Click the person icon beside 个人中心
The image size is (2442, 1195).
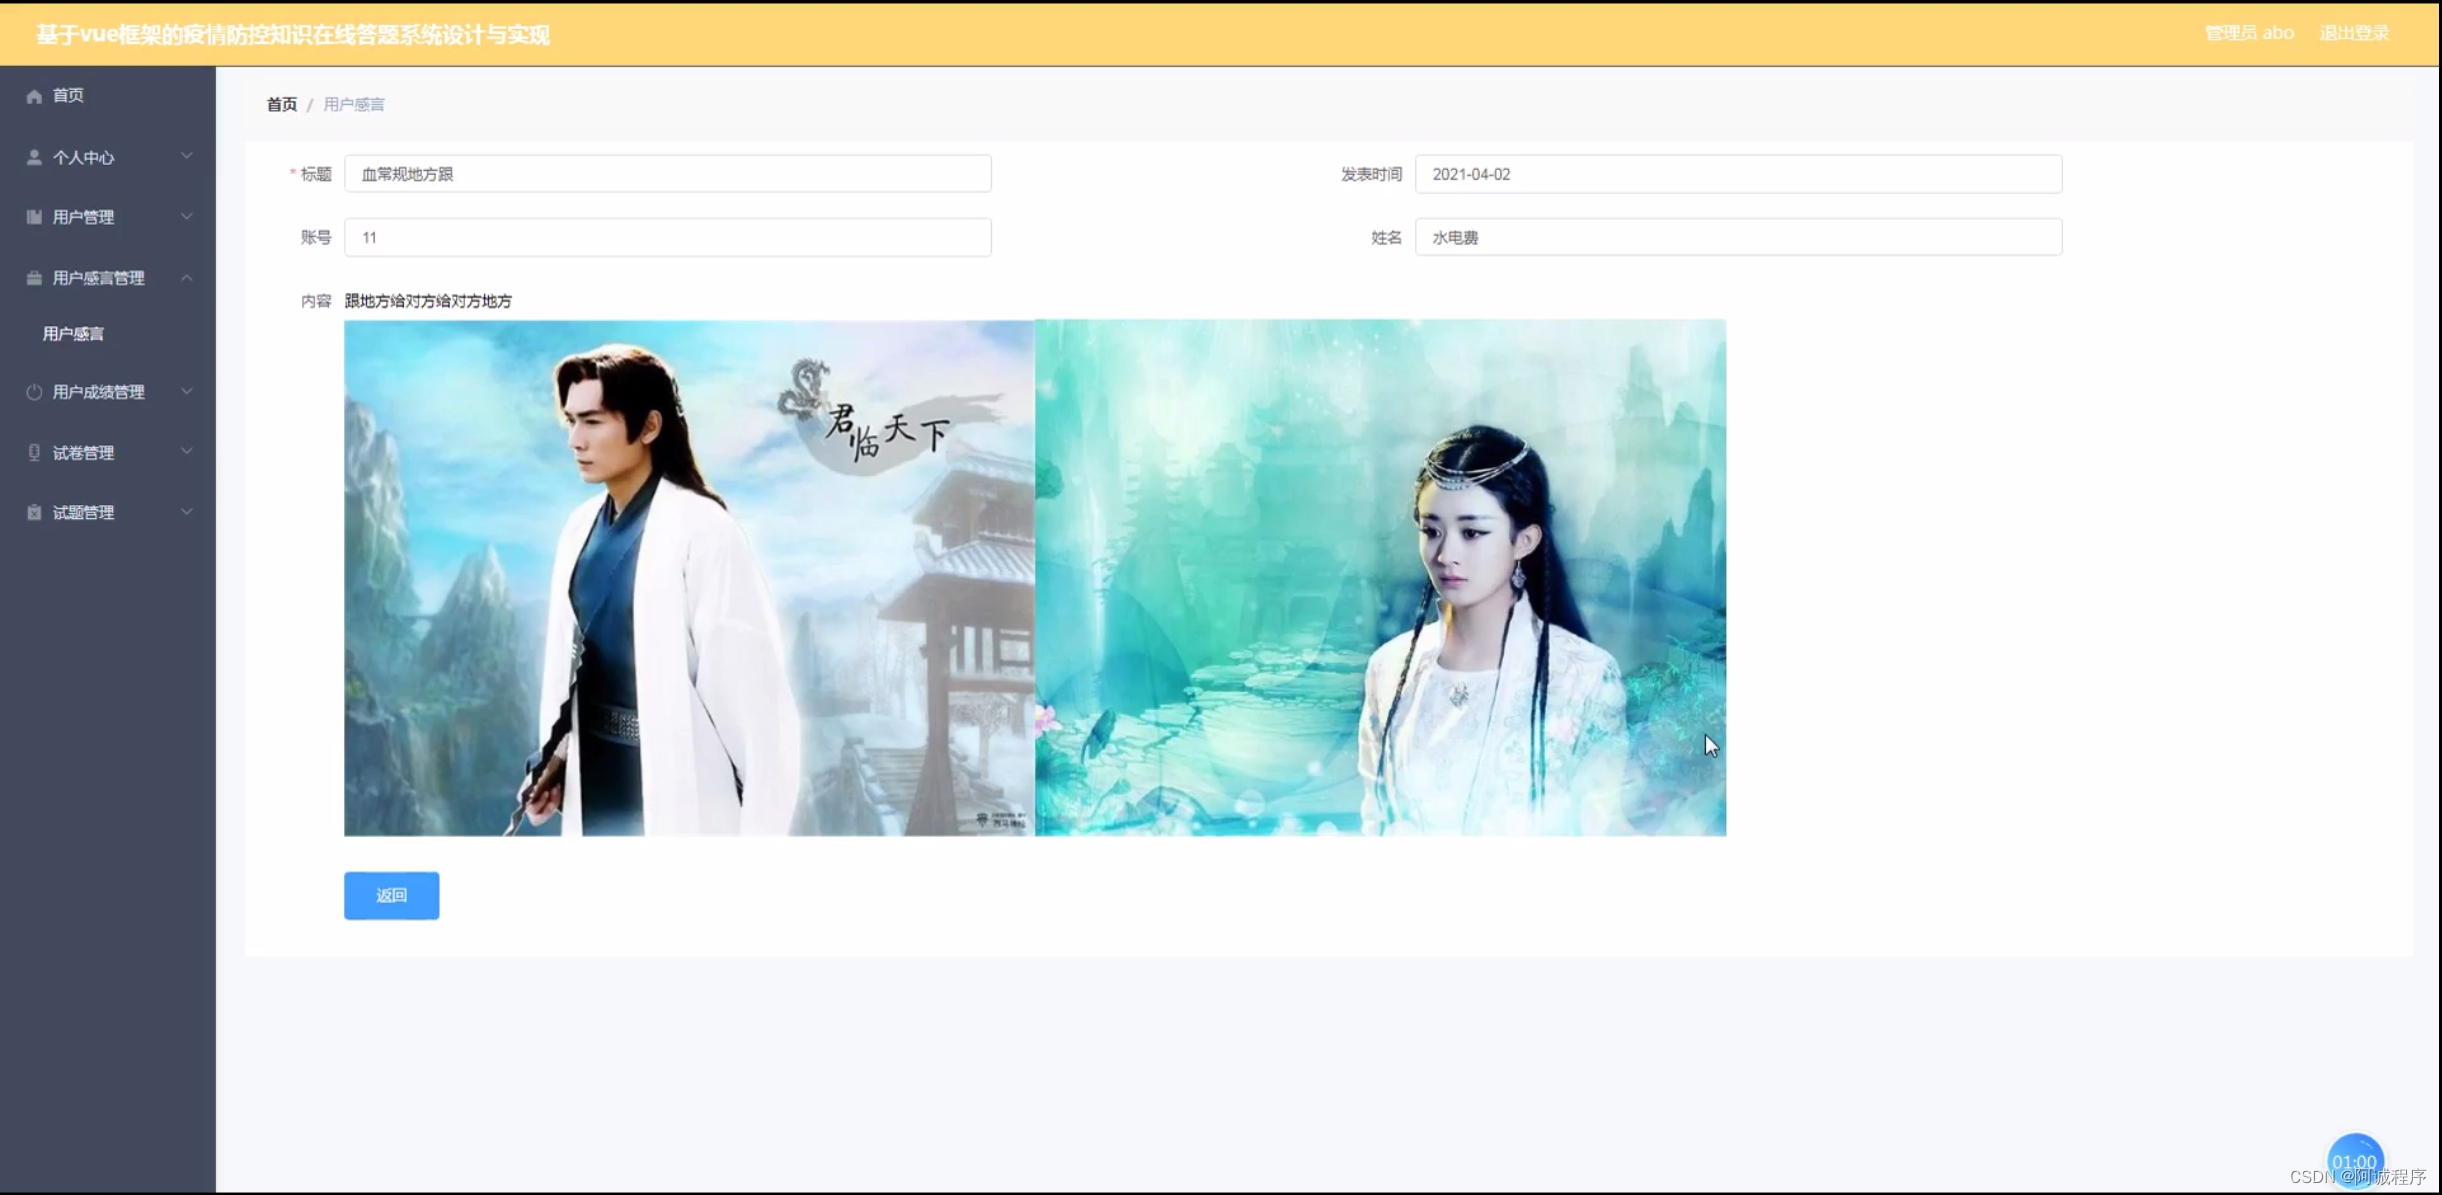34,157
